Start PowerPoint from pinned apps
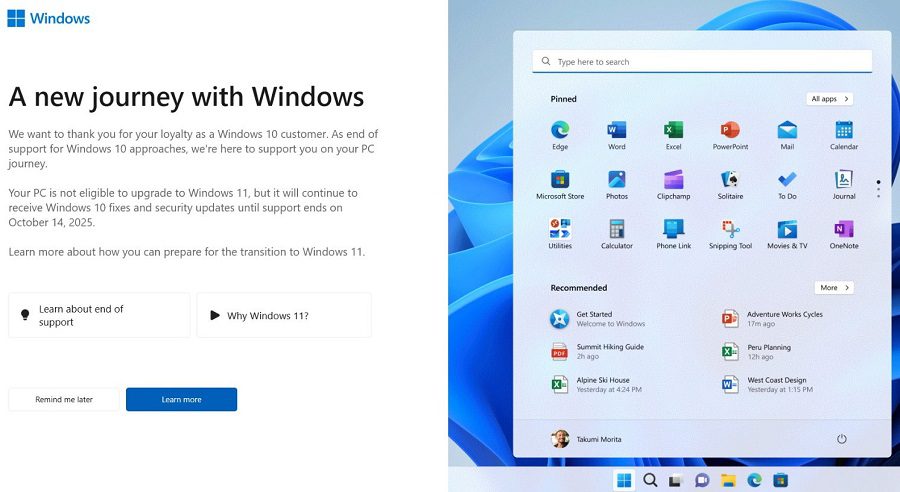Screen dimensions: 900x492 tap(730, 135)
